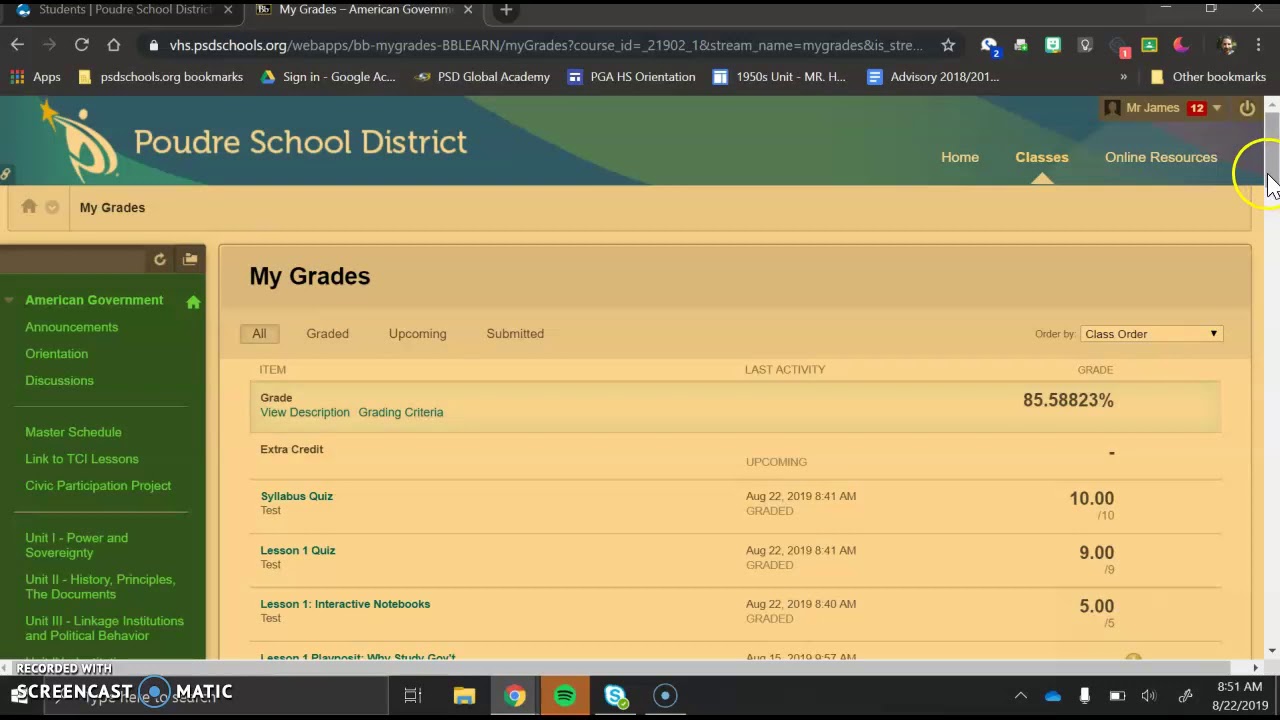The height and width of the screenshot is (720, 1280).
Task: Open browser home page icon
Action: point(114,45)
